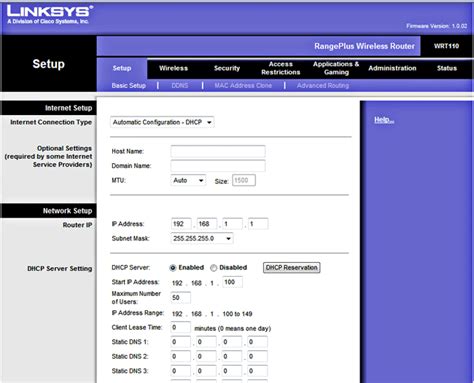Select the DDNS sub-tab
Viewport: 474px width, 383px height.
[x=180, y=86]
